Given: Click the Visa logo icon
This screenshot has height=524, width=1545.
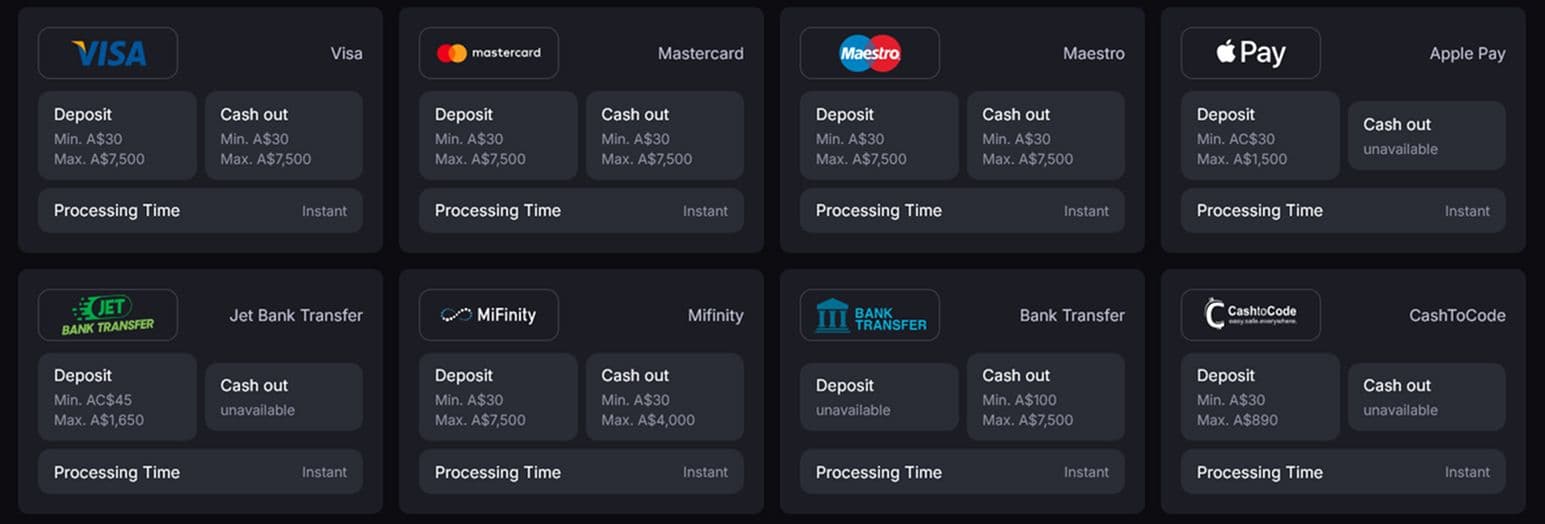Looking at the screenshot, I should (108, 53).
